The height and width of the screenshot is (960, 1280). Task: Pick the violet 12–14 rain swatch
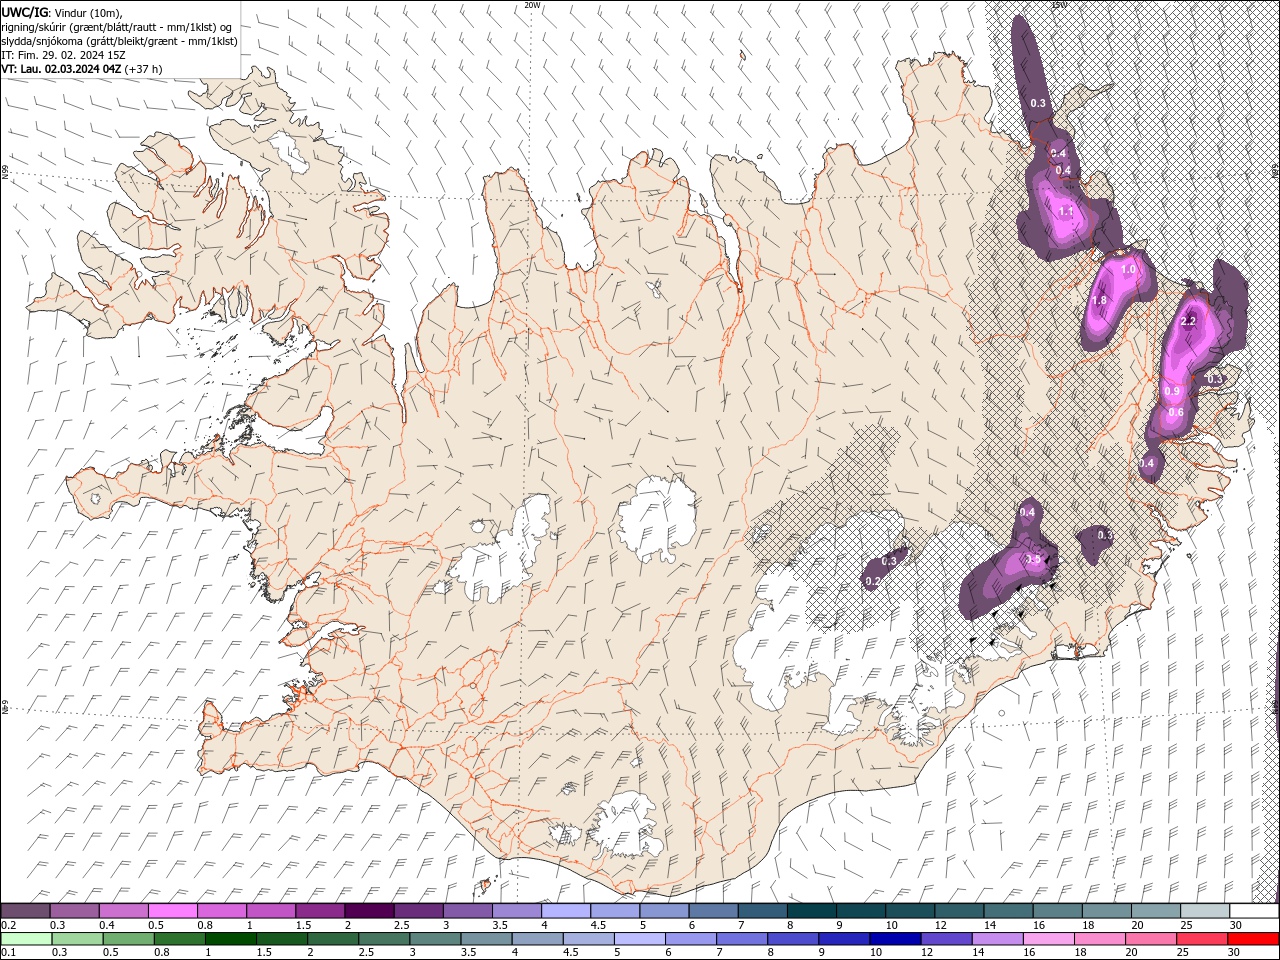point(946,939)
